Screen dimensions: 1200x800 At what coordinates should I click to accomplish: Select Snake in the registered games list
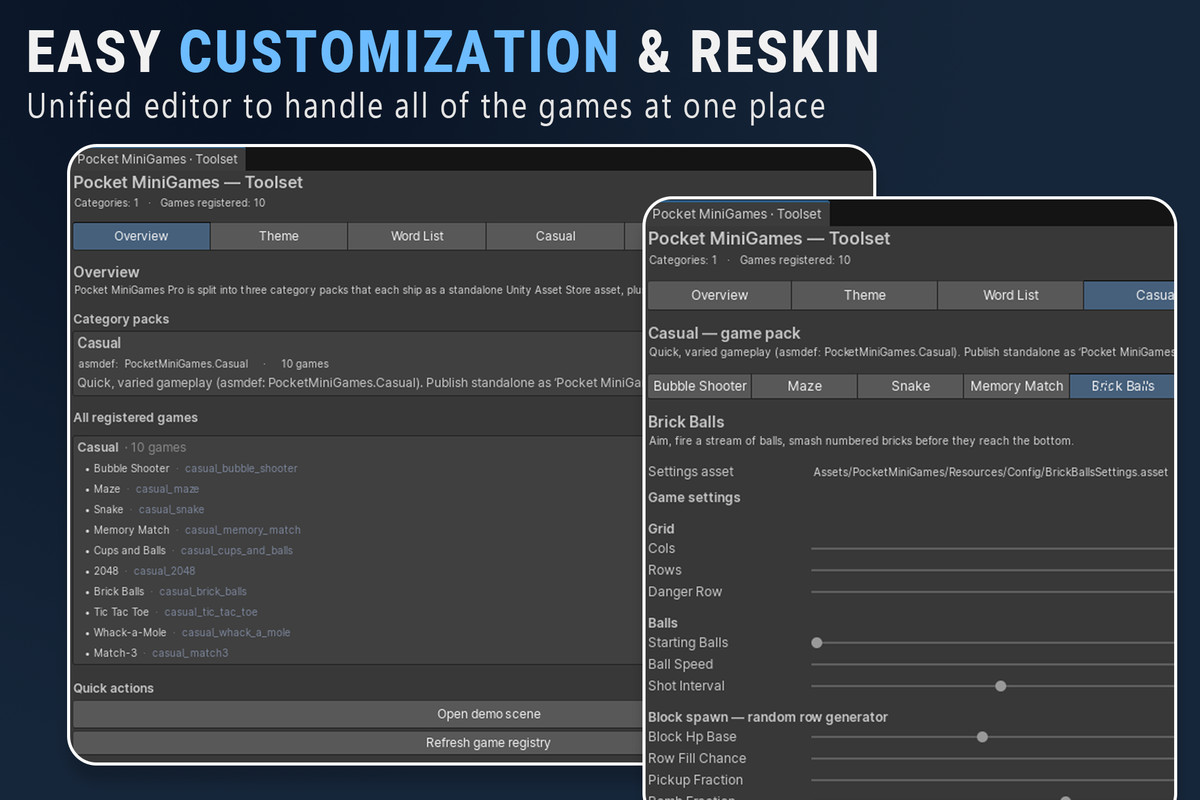click(109, 509)
